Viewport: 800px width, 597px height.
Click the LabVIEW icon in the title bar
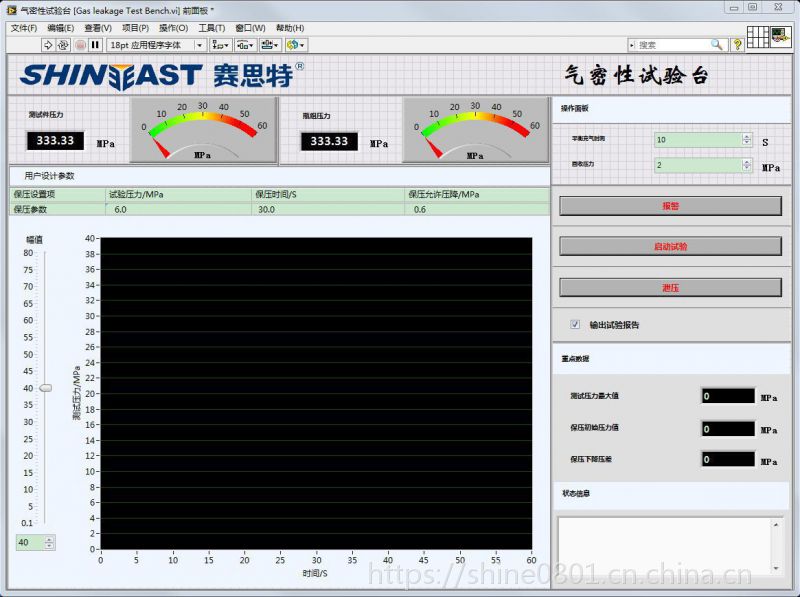click(x=11, y=10)
